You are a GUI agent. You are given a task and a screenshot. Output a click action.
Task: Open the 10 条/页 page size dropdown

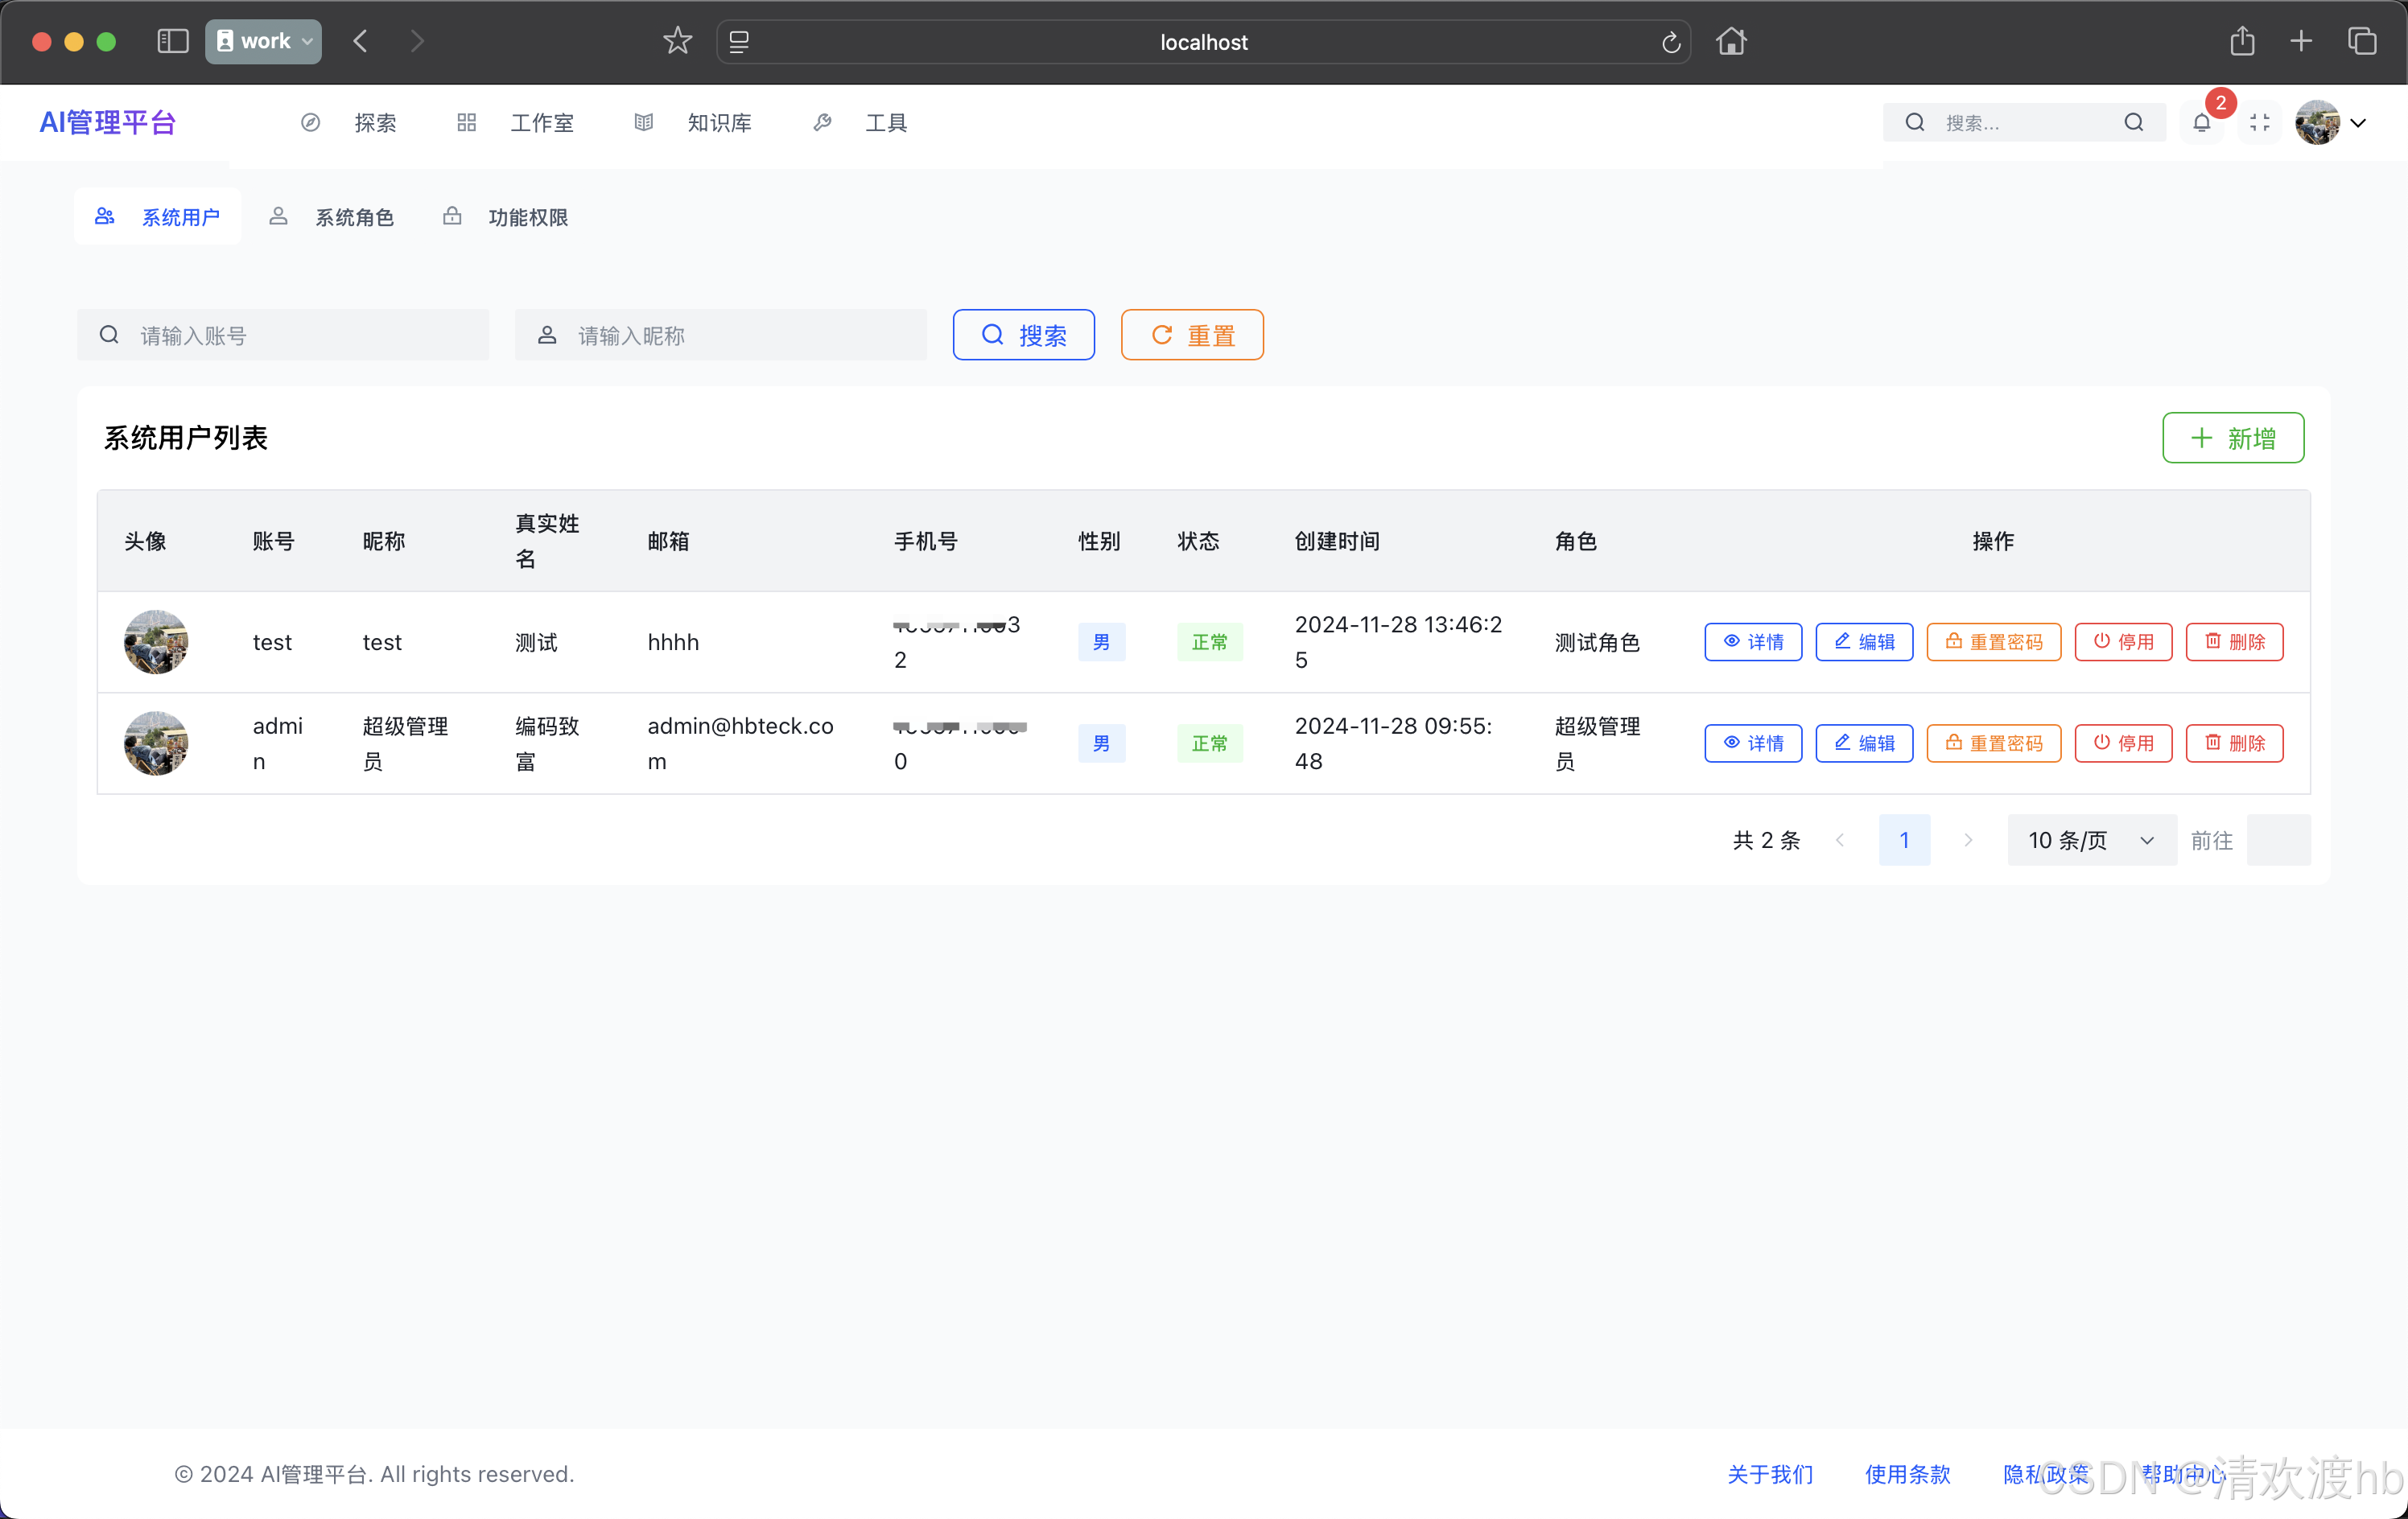pos(2091,840)
